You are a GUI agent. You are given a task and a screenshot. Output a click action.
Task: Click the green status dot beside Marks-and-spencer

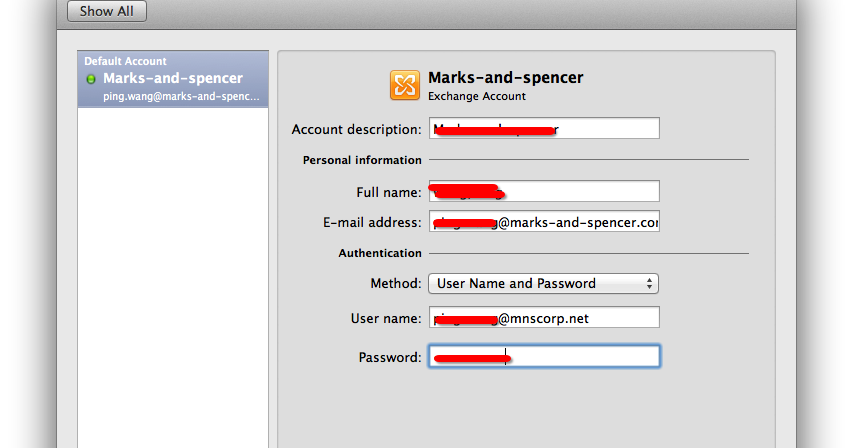point(91,79)
